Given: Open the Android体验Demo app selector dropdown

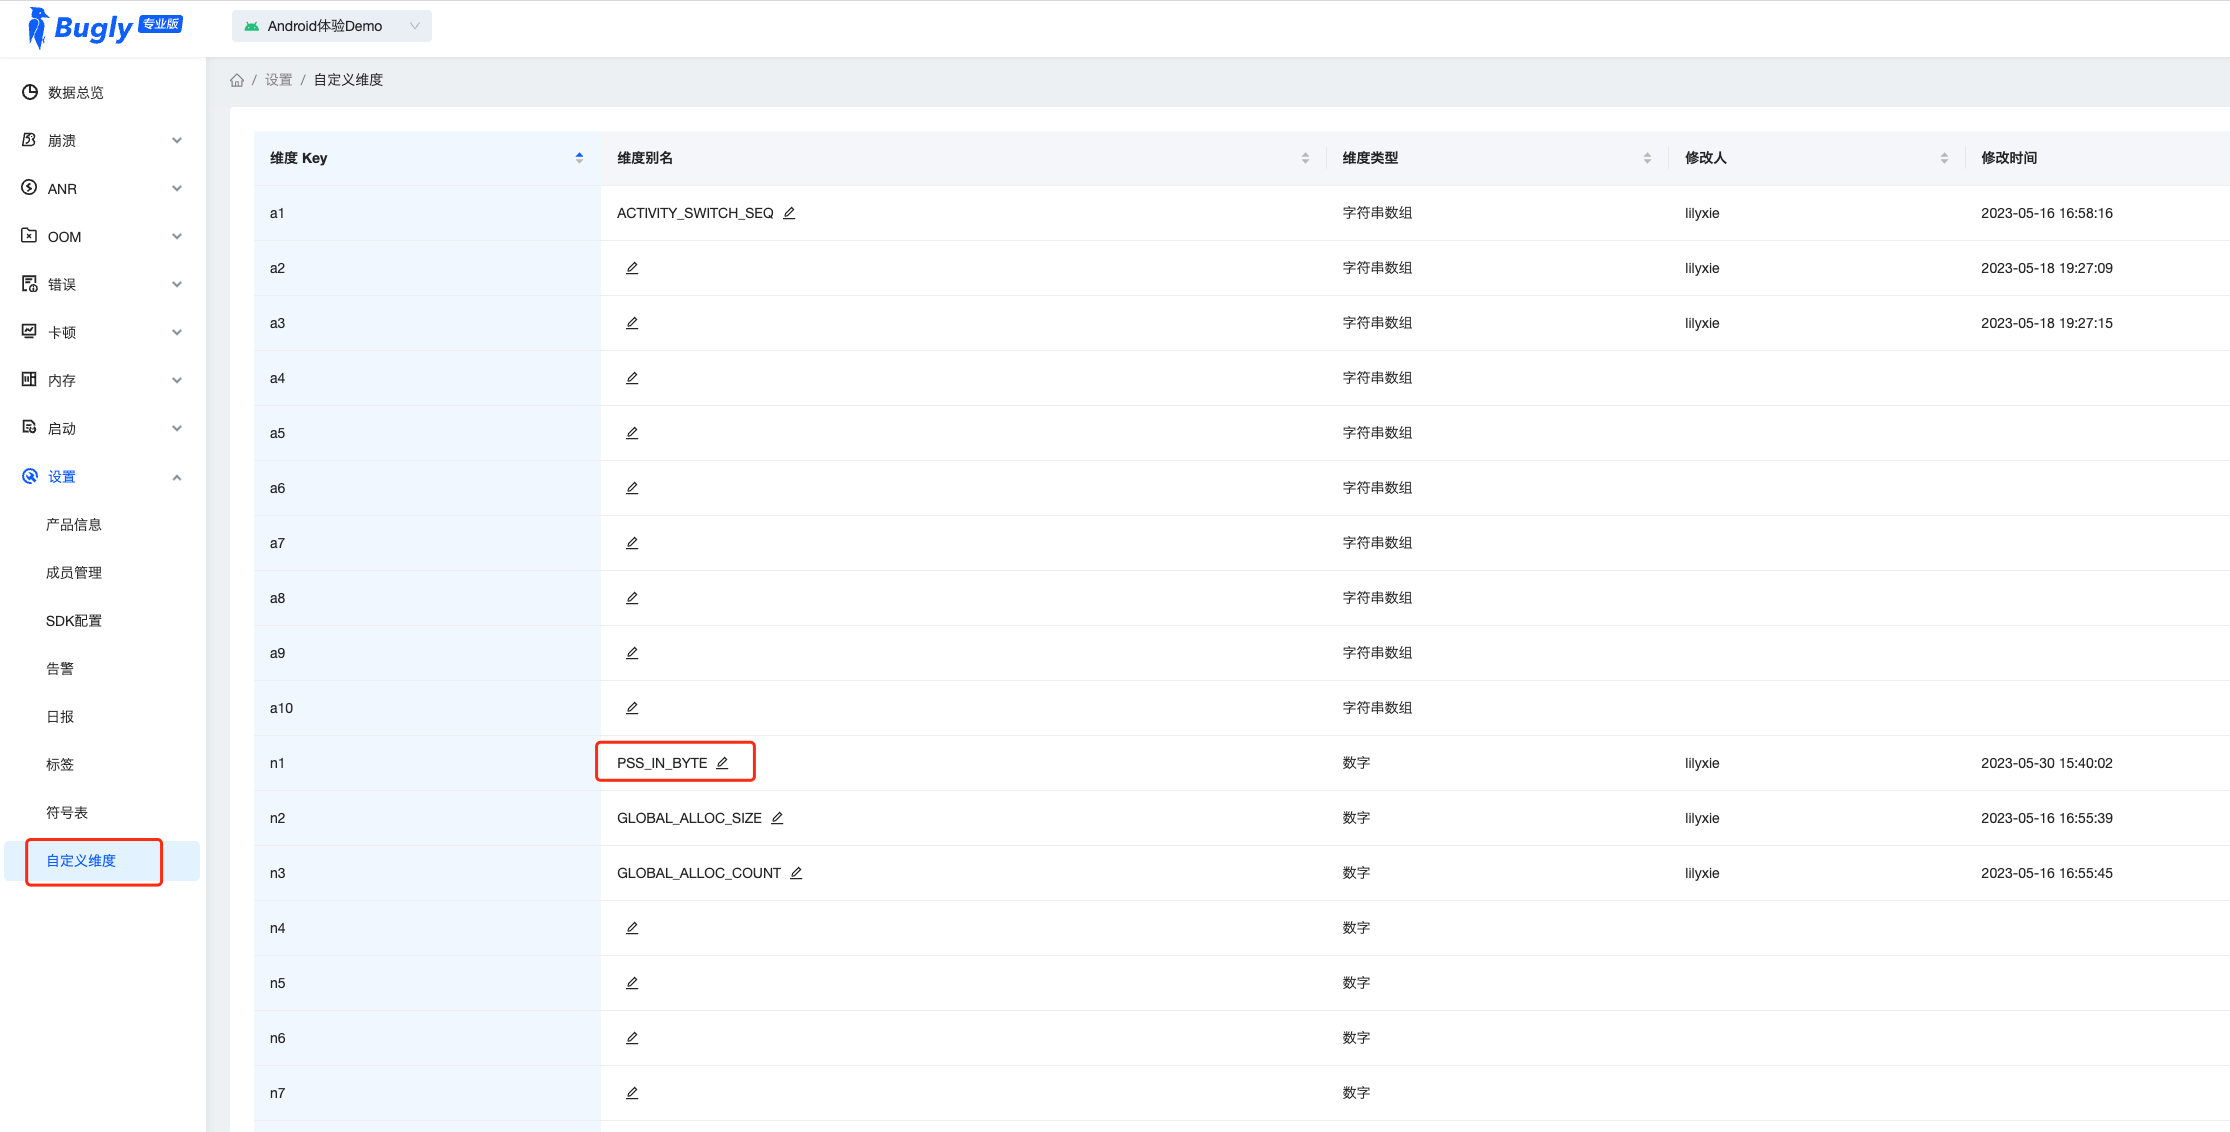Looking at the screenshot, I should 331,26.
